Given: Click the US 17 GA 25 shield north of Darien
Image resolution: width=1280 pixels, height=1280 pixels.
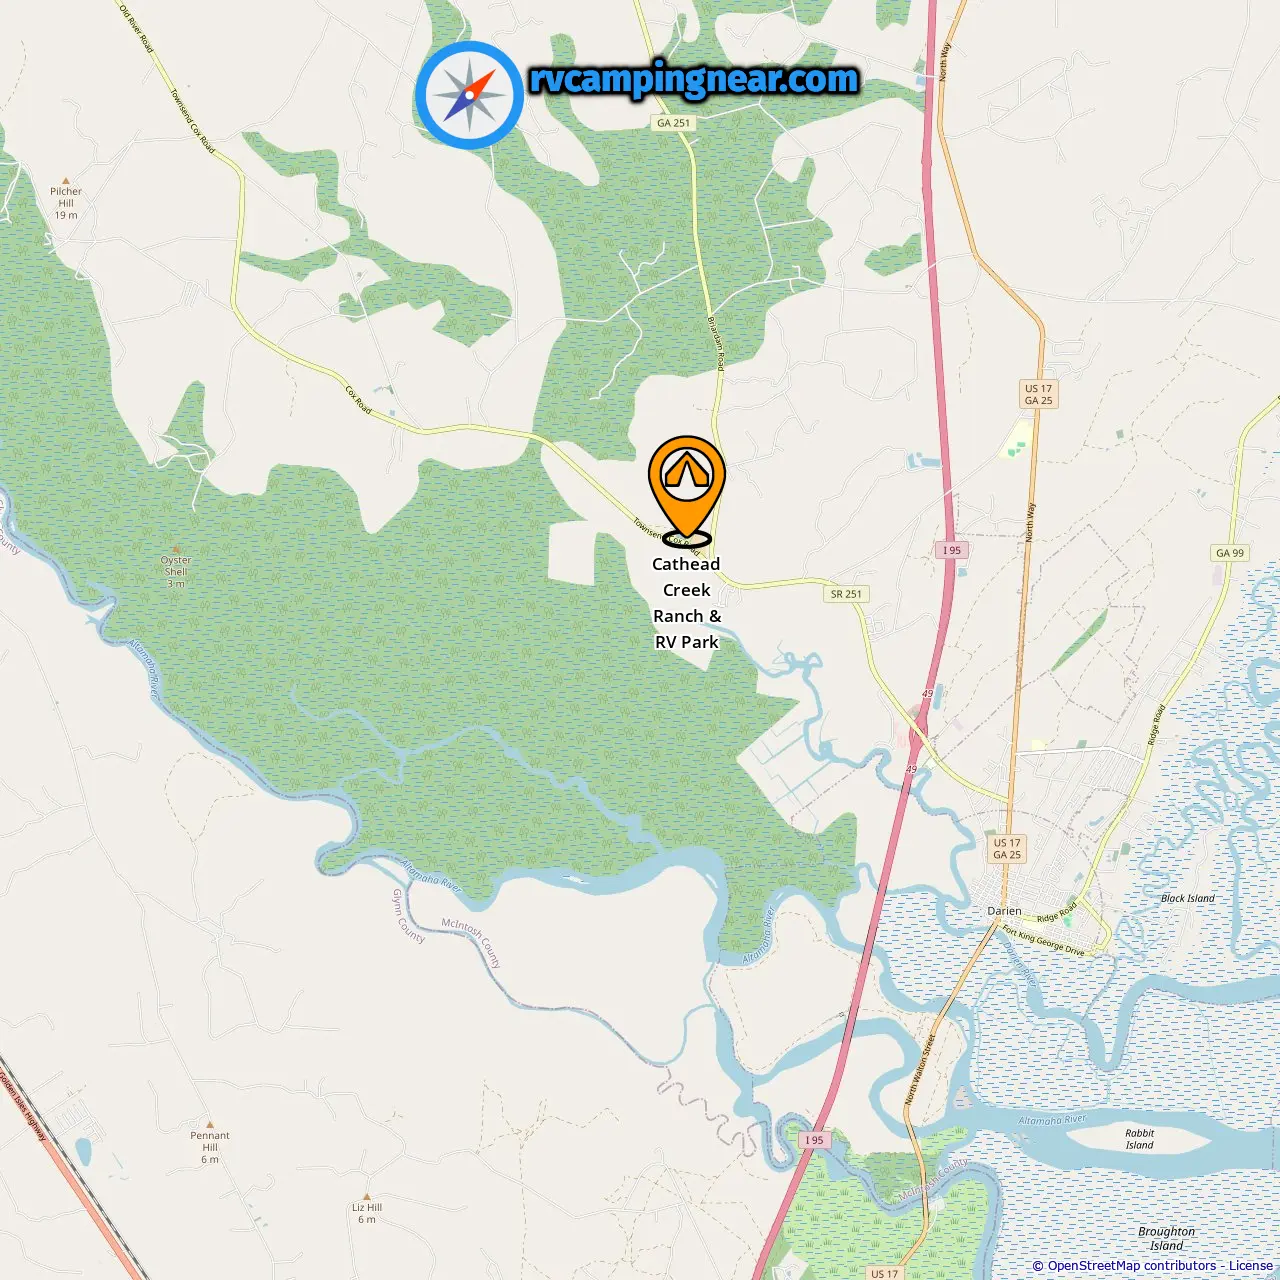Looking at the screenshot, I should (1007, 849).
